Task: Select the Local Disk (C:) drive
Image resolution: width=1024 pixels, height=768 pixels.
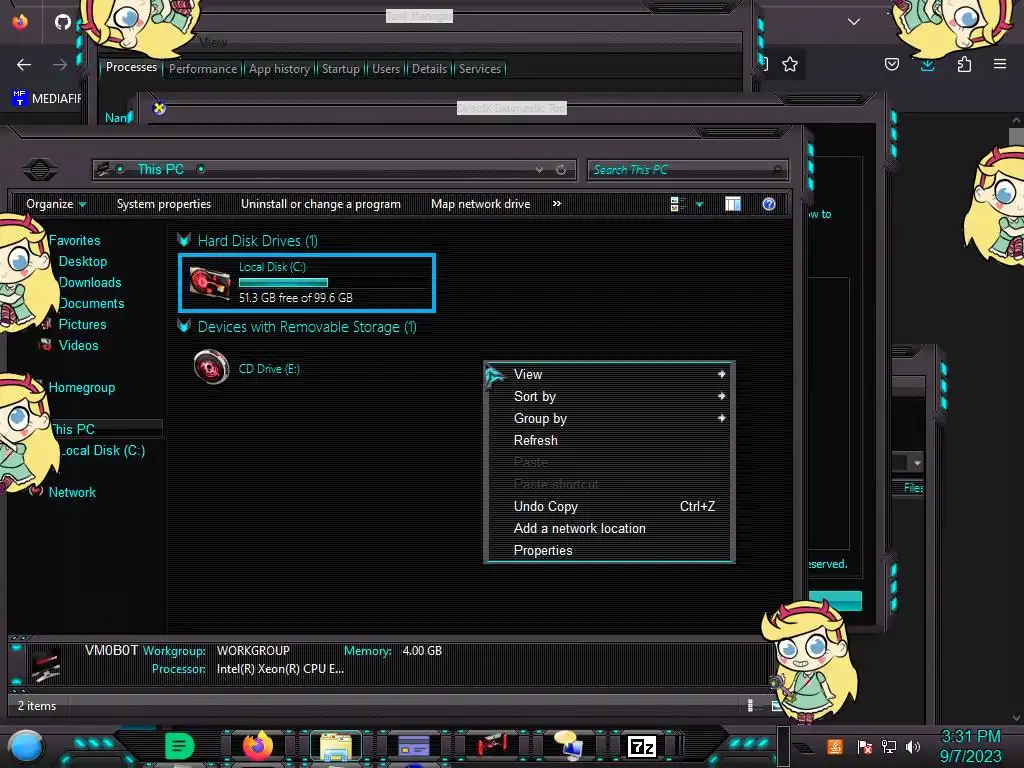Action: pyautogui.click(x=307, y=282)
